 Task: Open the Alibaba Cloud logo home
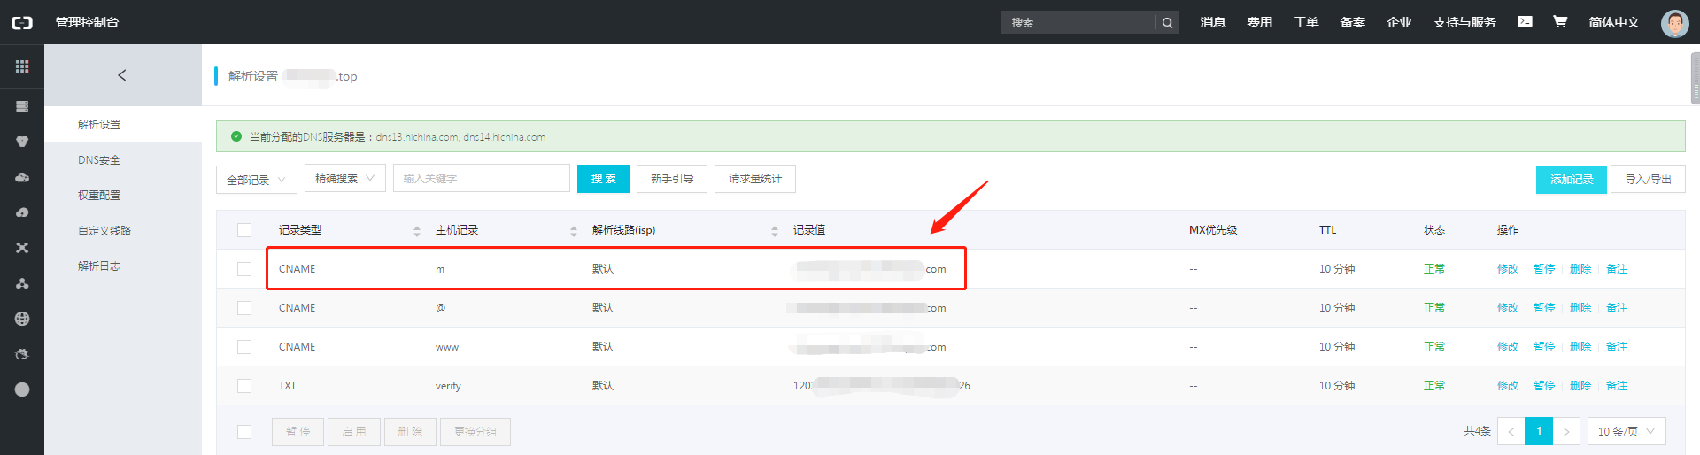(x=22, y=22)
